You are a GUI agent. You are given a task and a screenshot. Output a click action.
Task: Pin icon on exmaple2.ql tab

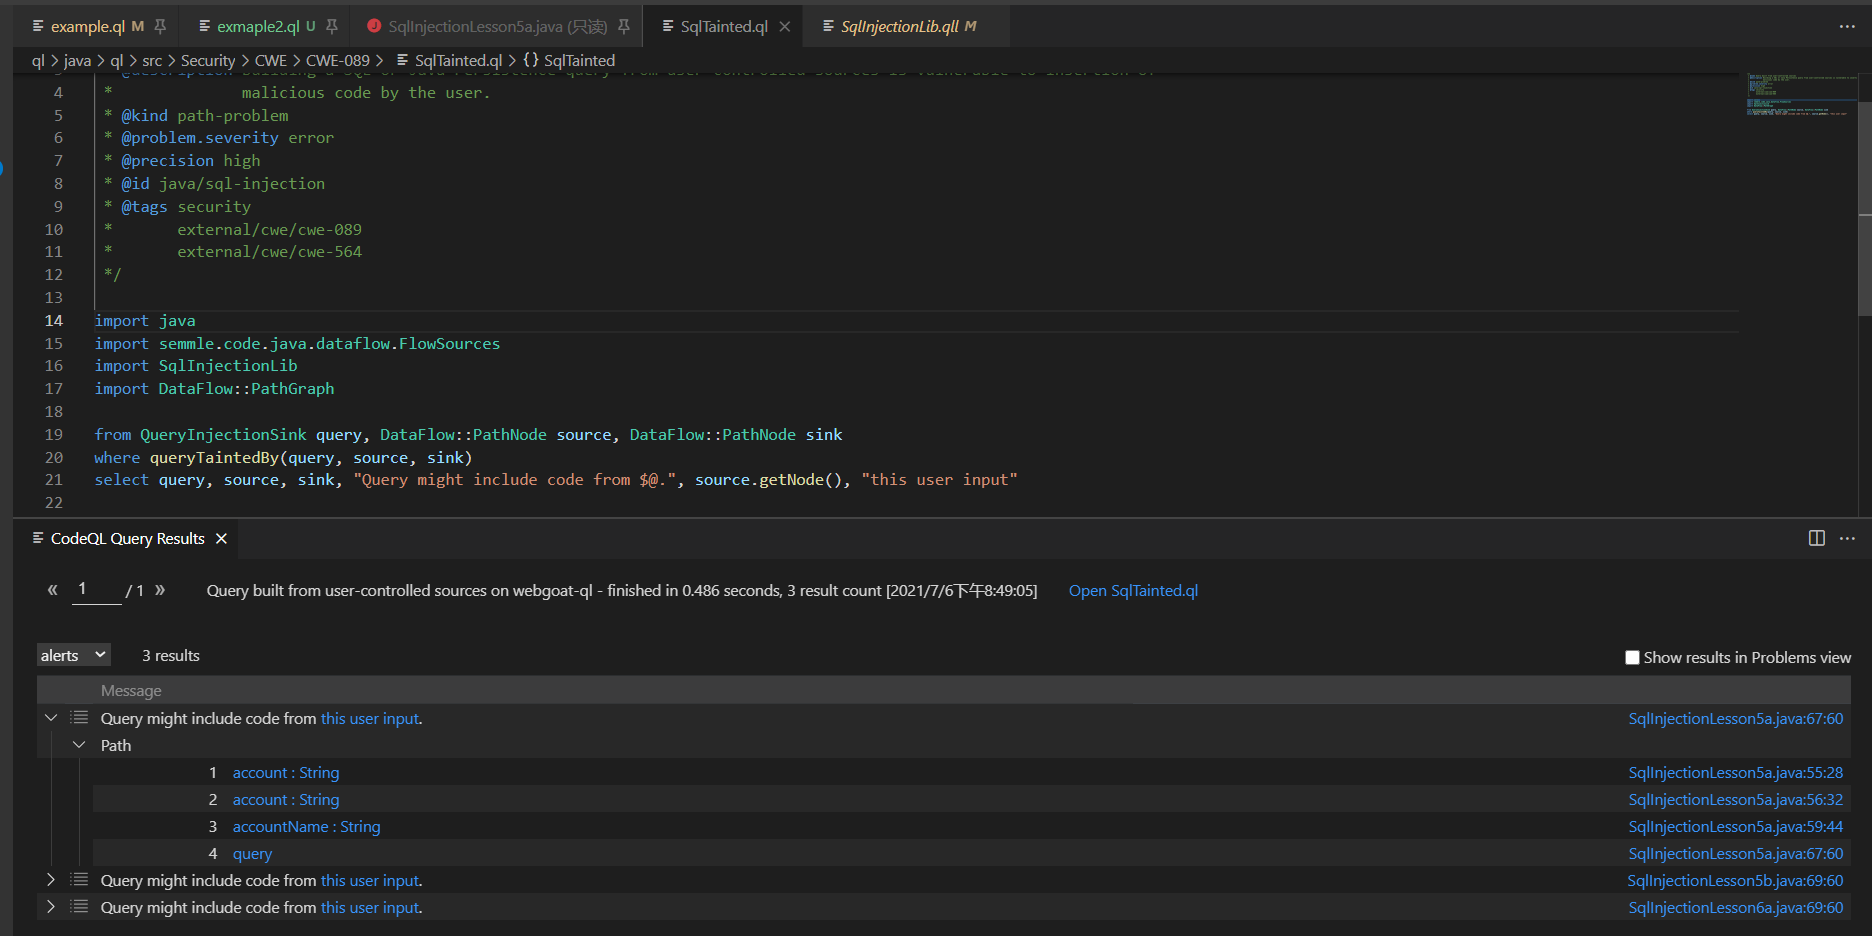(x=332, y=26)
